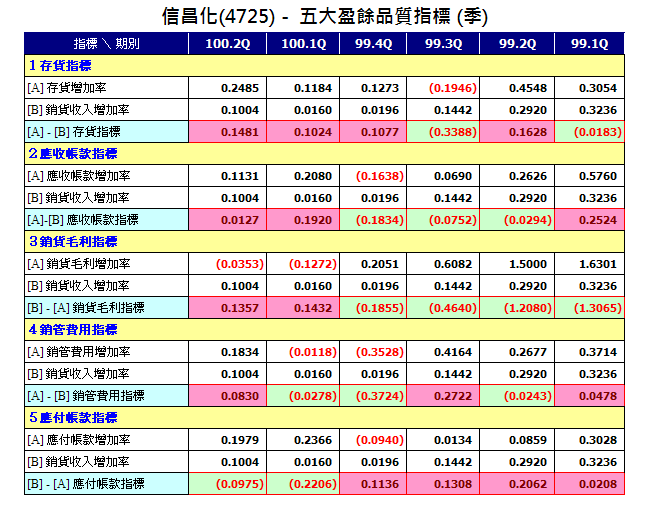Click the red value (0.1272) in gross profit row
This screenshot has height=517, width=649.
[x=313, y=264]
